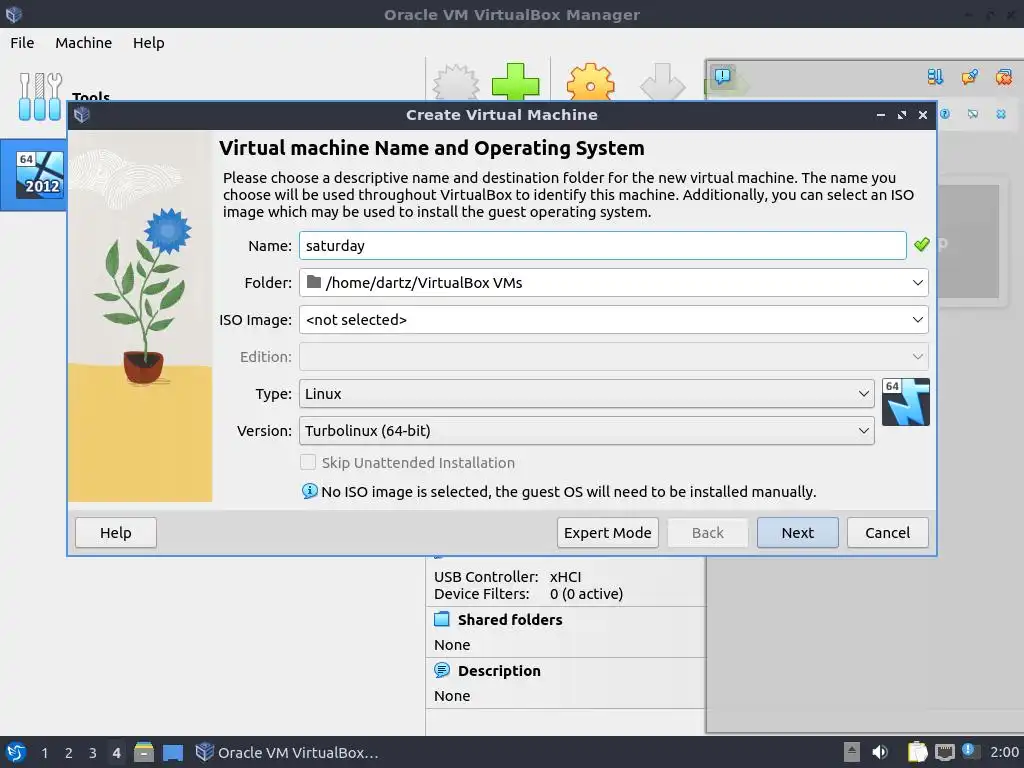Minimize the Create Virtual Machine dialog
This screenshot has width=1024, height=768.
pyautogui.click(x=881, y=115)
